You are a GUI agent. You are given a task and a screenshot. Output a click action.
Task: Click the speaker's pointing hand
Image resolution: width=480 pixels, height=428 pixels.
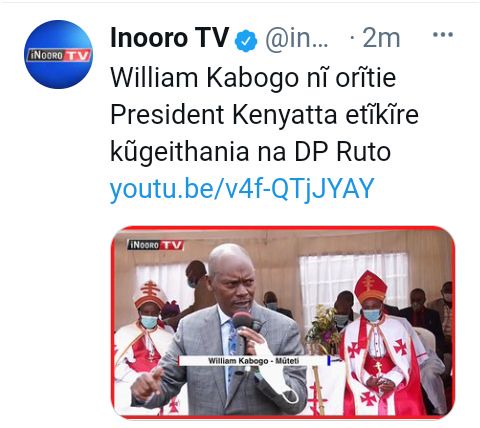coord(148,383)
